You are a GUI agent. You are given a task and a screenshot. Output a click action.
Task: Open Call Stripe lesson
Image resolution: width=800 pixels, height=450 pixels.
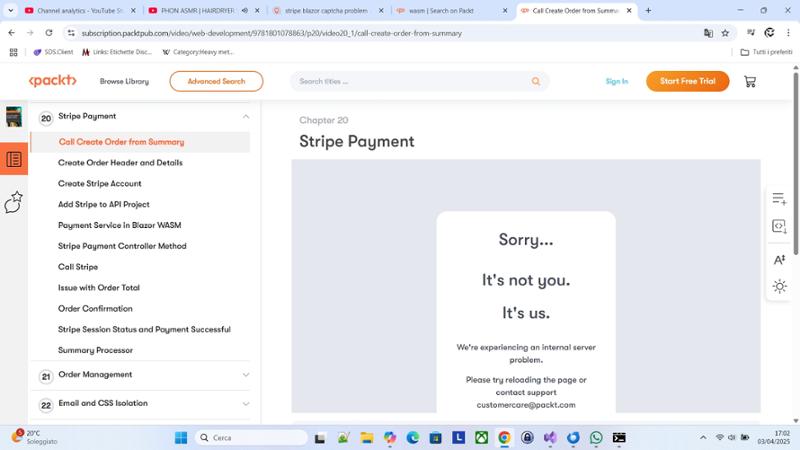coord(78,267)
